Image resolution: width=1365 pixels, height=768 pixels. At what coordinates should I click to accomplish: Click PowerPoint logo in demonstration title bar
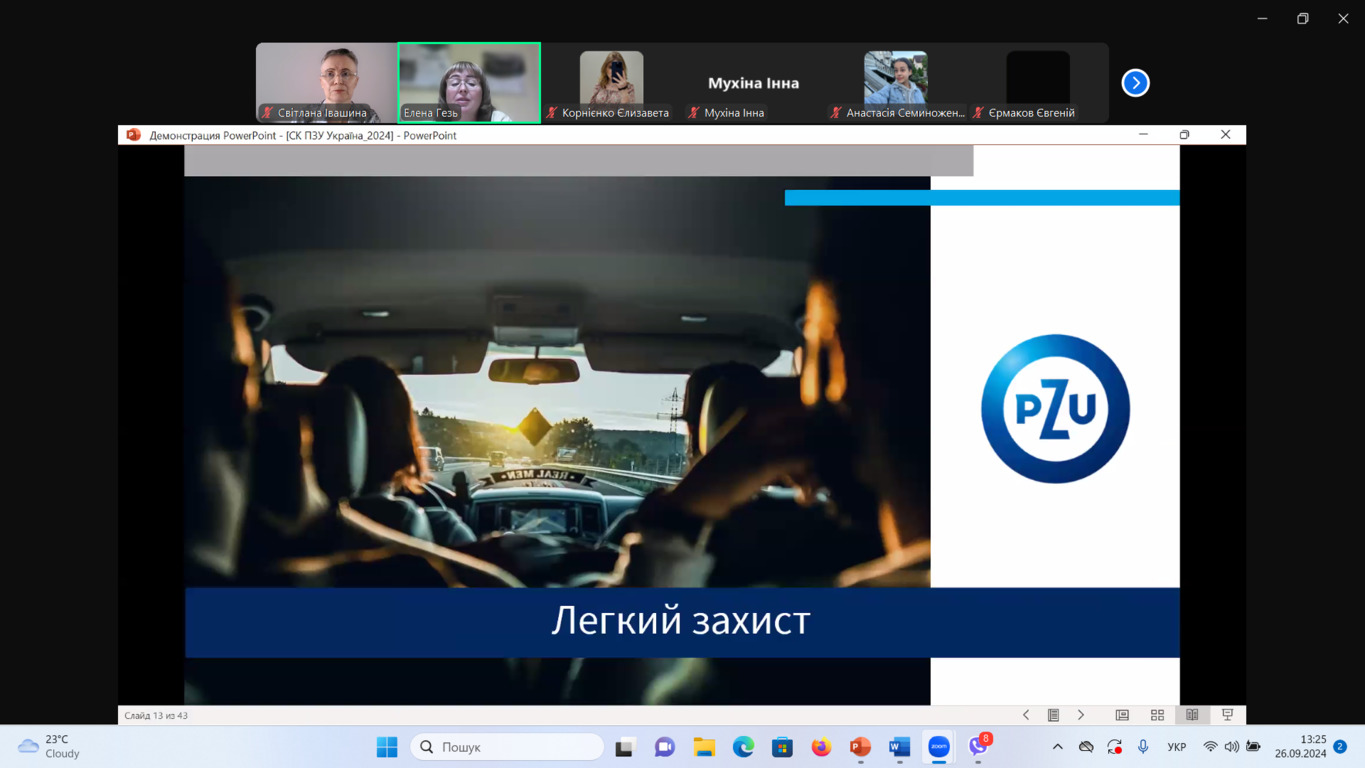tap(133, 135)
